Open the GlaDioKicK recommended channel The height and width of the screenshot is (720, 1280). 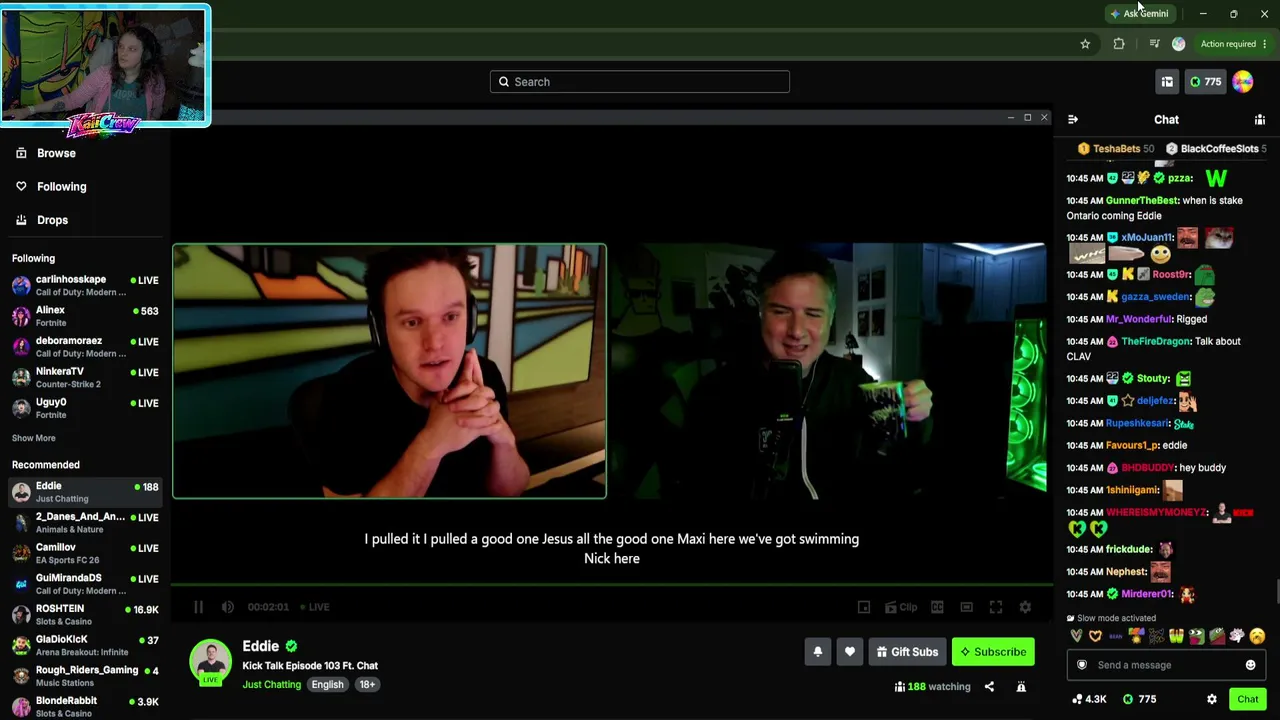[85, 645]
